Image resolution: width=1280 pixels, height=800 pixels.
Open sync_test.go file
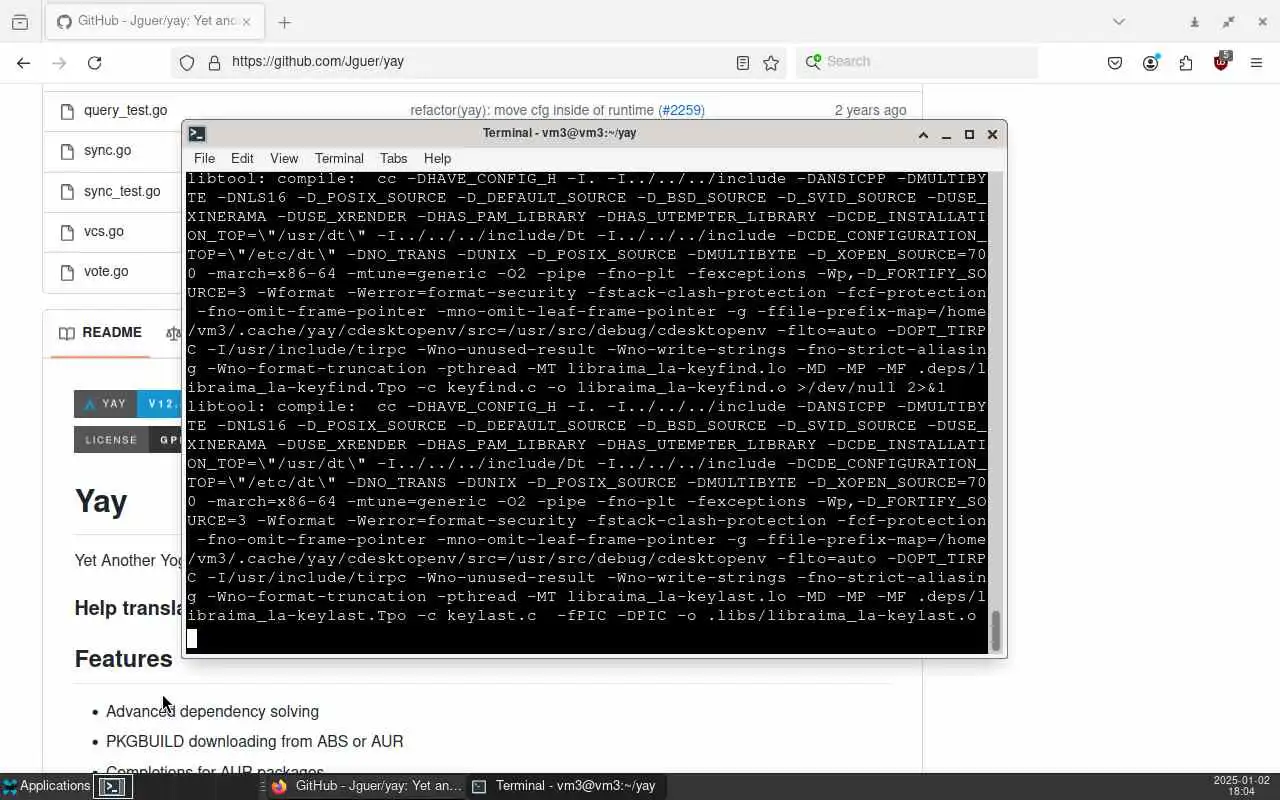[x=122, y=191]
